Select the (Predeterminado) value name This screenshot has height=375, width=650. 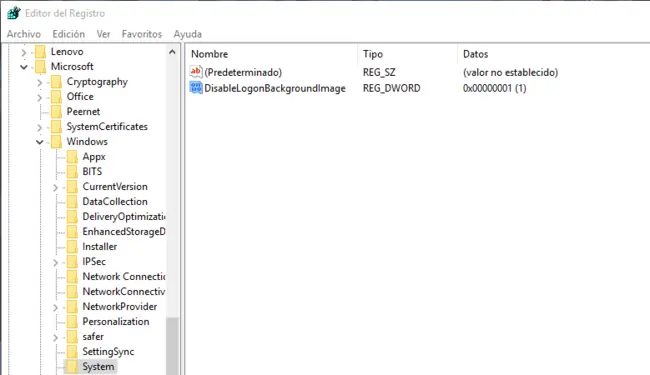(243, 72)
